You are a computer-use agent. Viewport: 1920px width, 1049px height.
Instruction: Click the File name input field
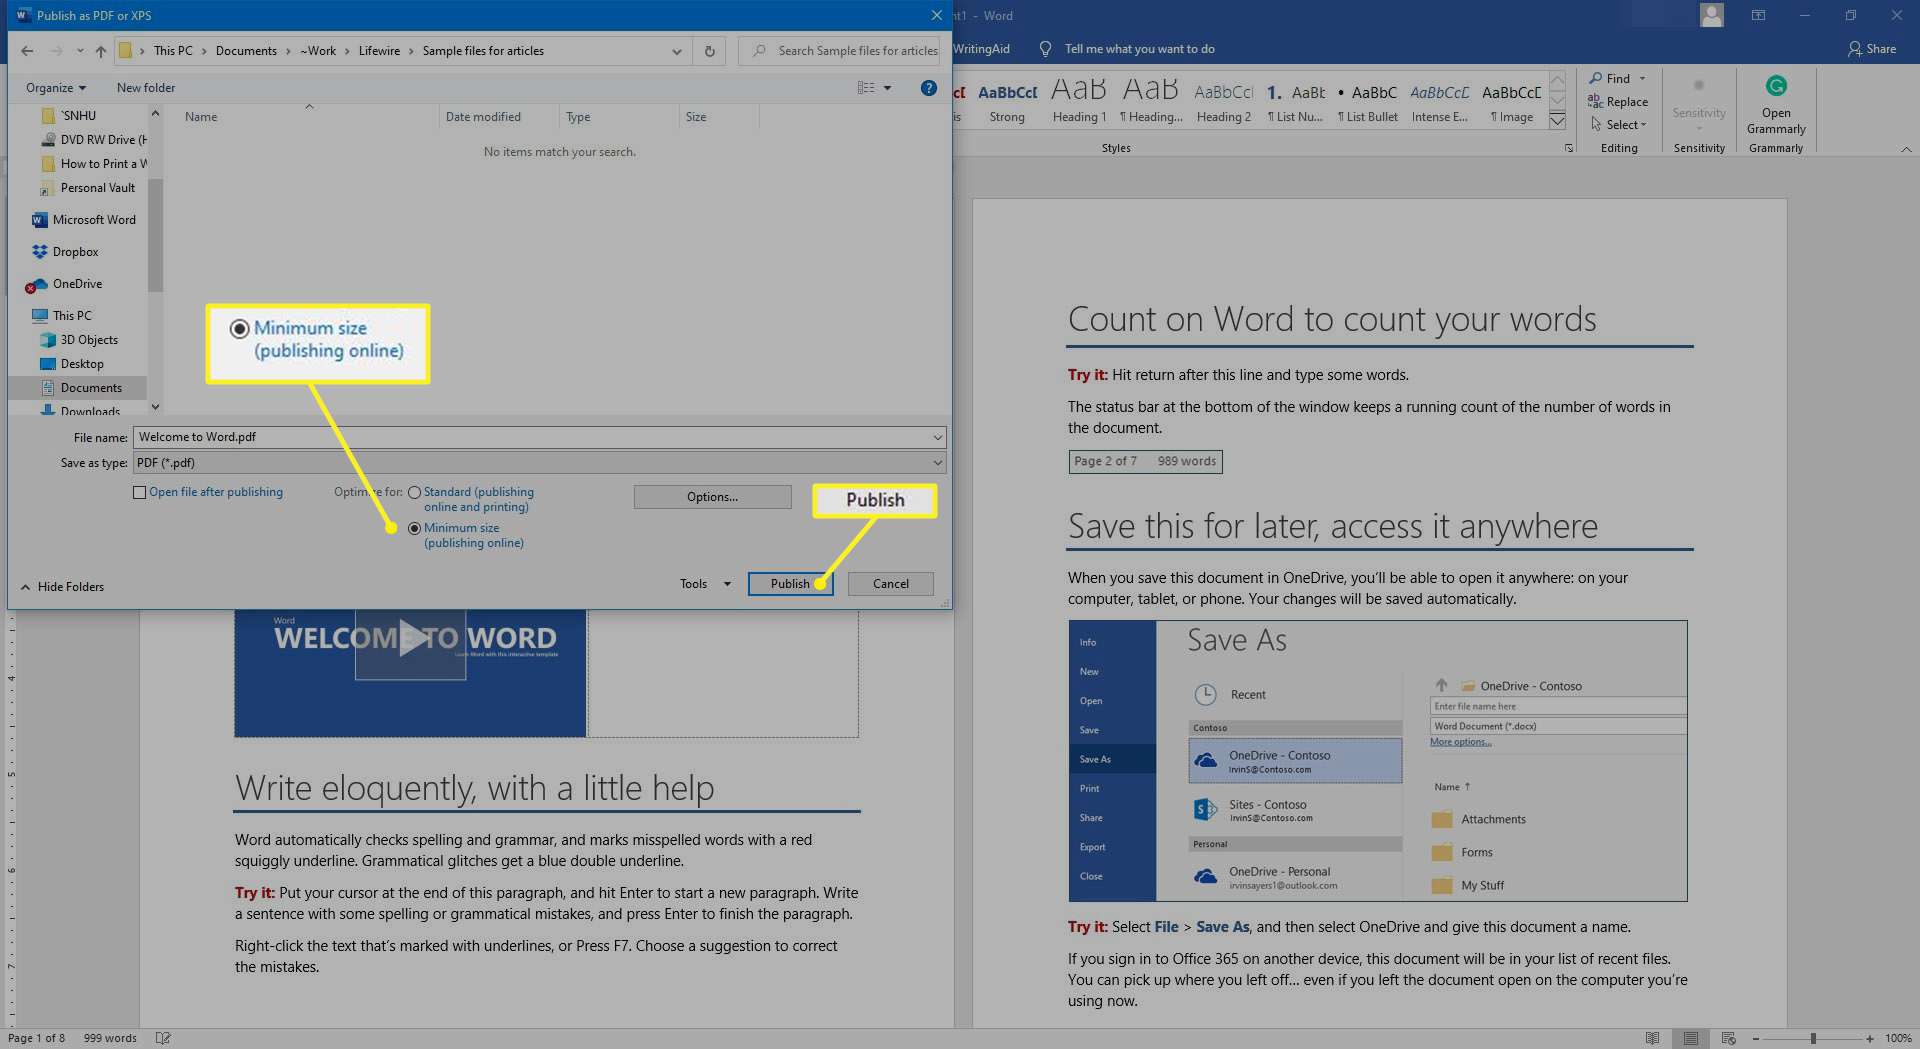(x=532, y=437)
